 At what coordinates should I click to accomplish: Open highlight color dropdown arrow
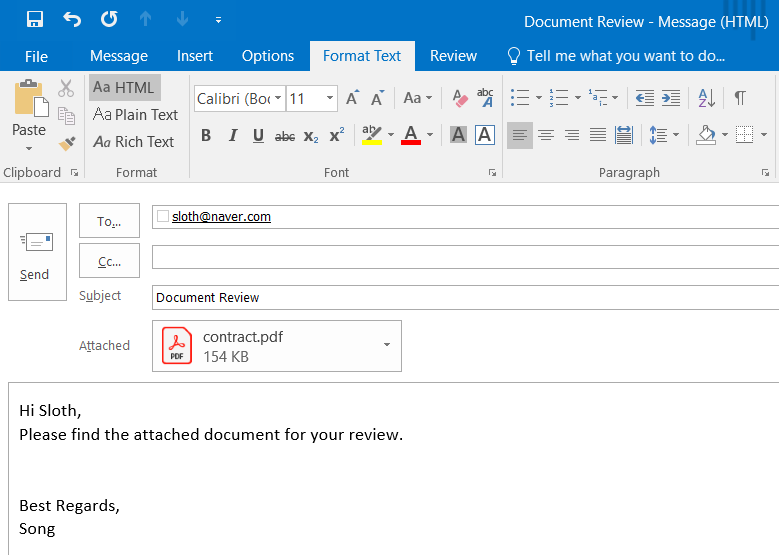tap(391, 135)
